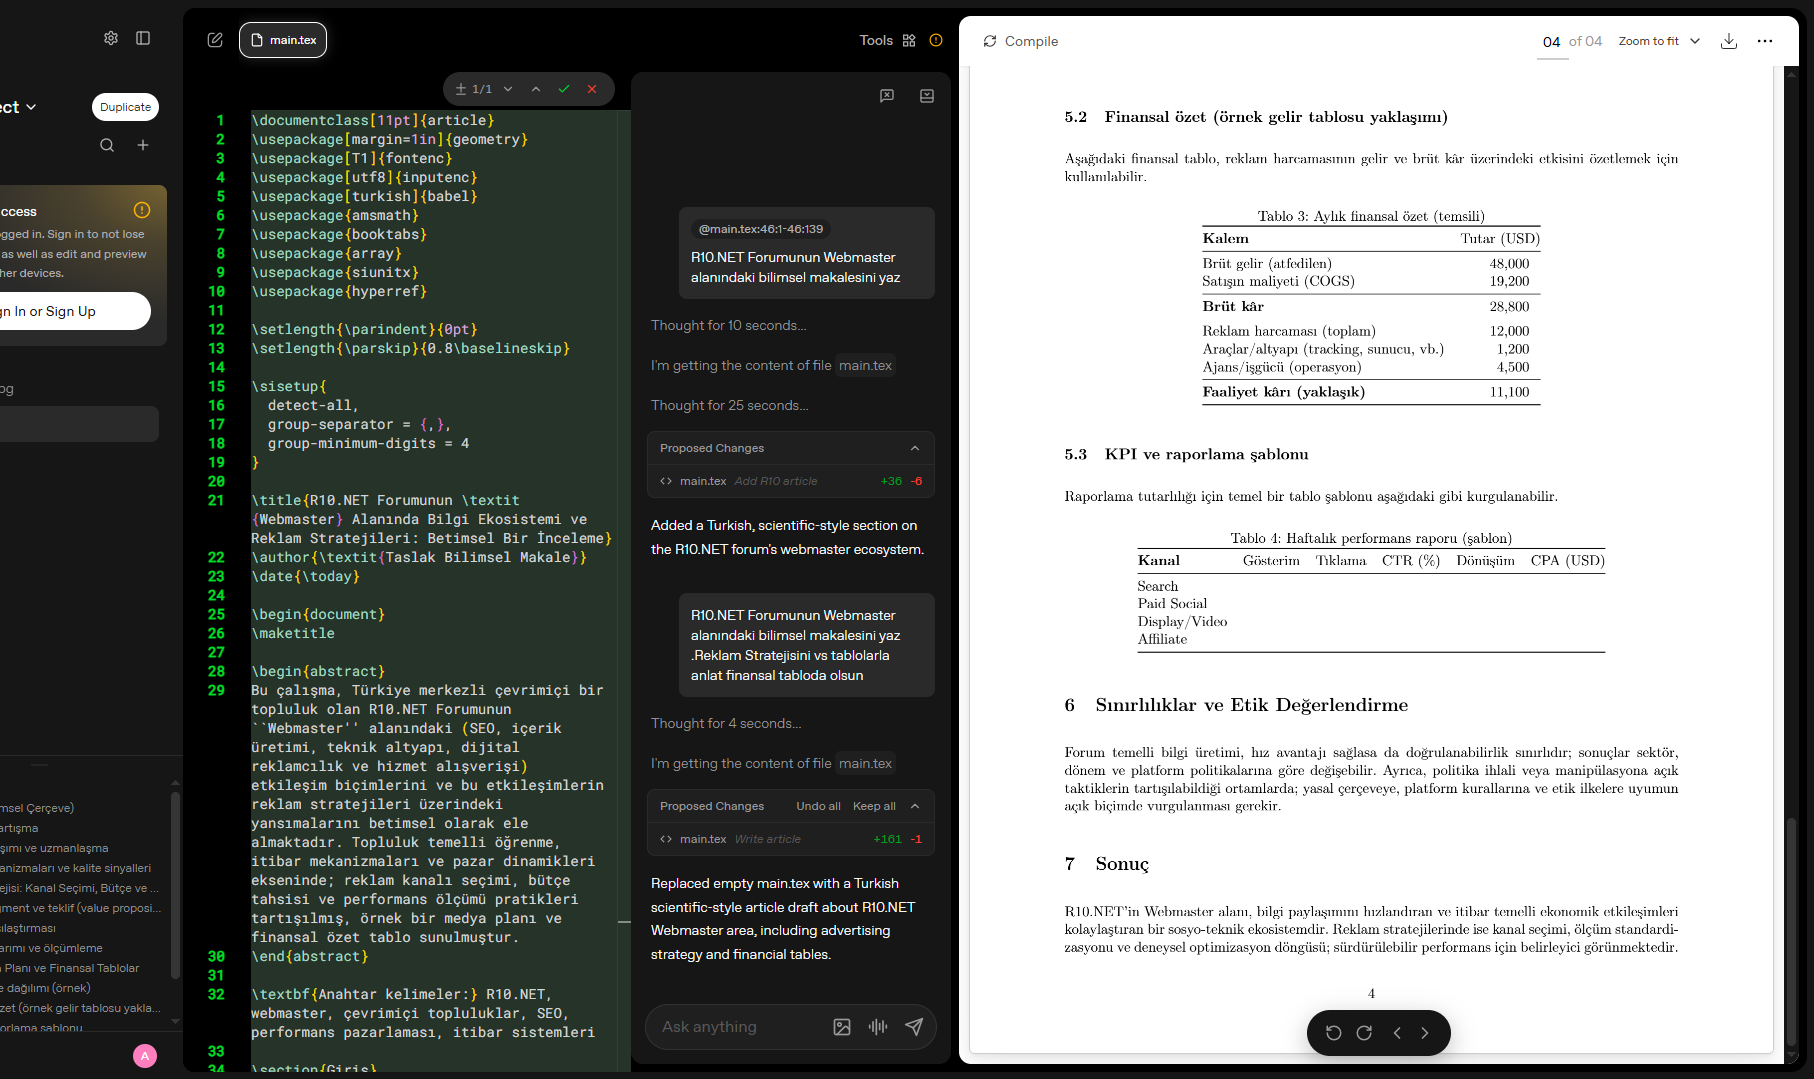
Task: Click the Compile button
Action: [x=1020, y=41]
